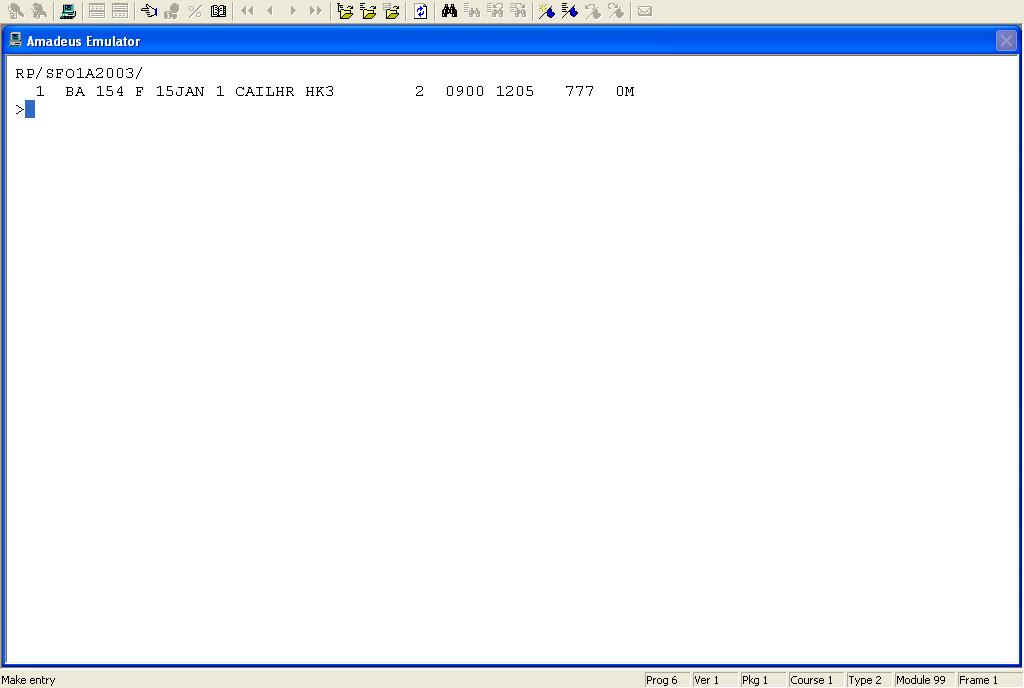1024x688 pixels.
Task: Click the 'Pkg 1' status bar field
Action: 763,680
